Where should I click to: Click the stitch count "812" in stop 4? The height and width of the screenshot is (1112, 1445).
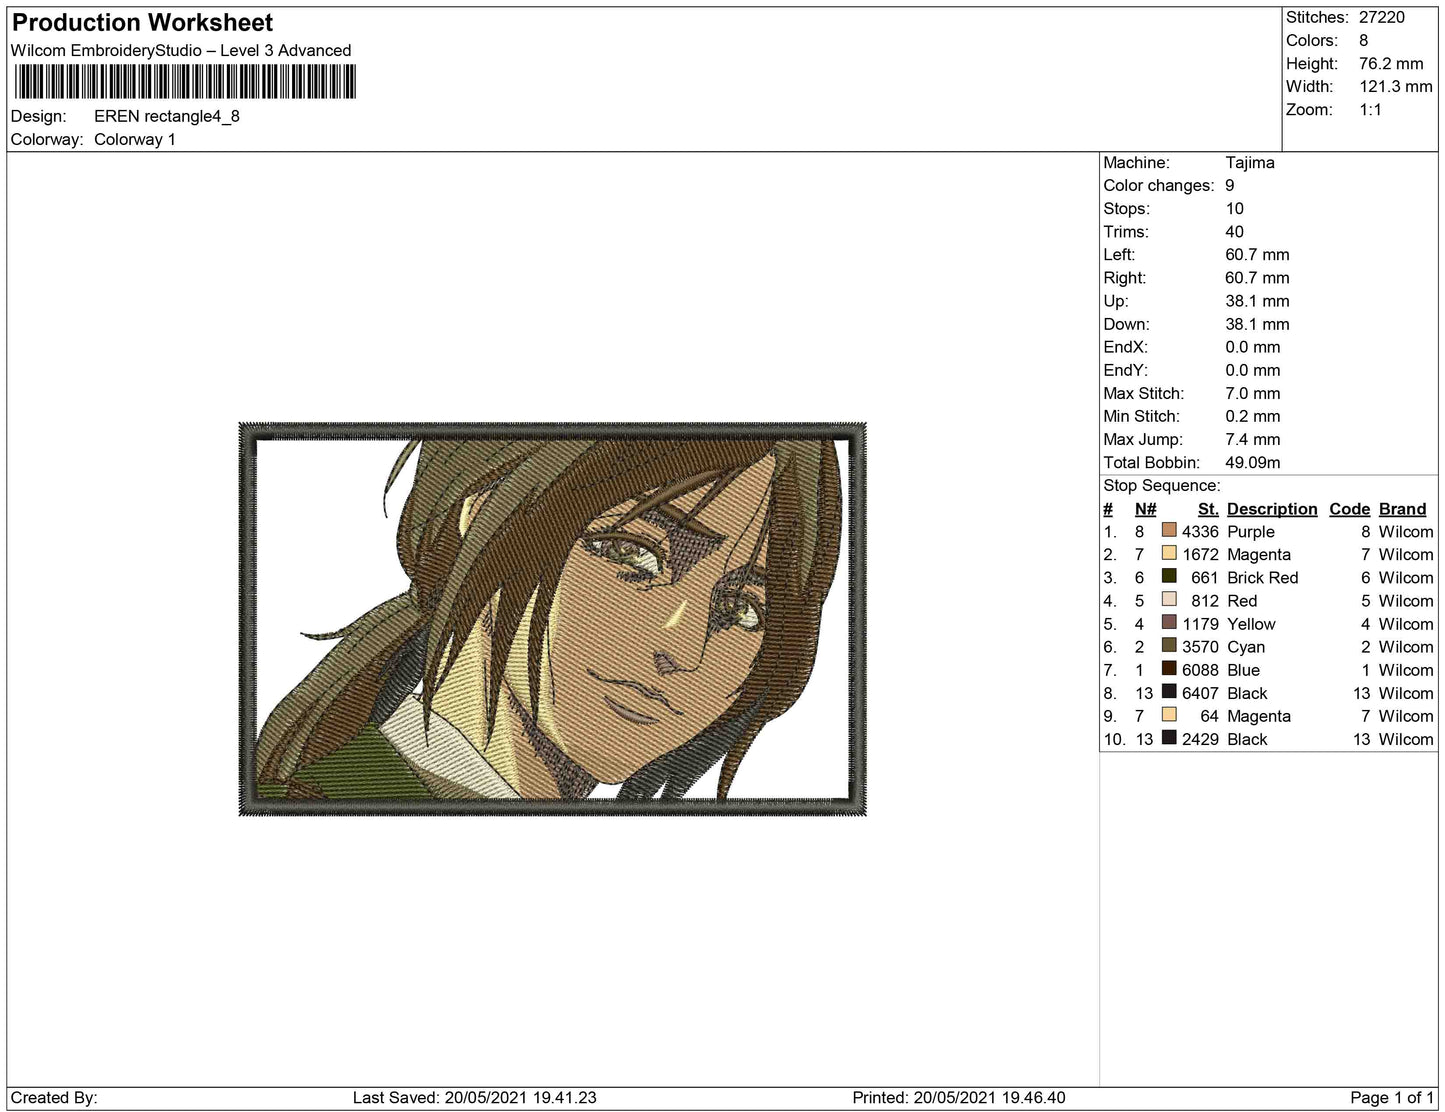pyautogui.click(x=1205, y=600)
